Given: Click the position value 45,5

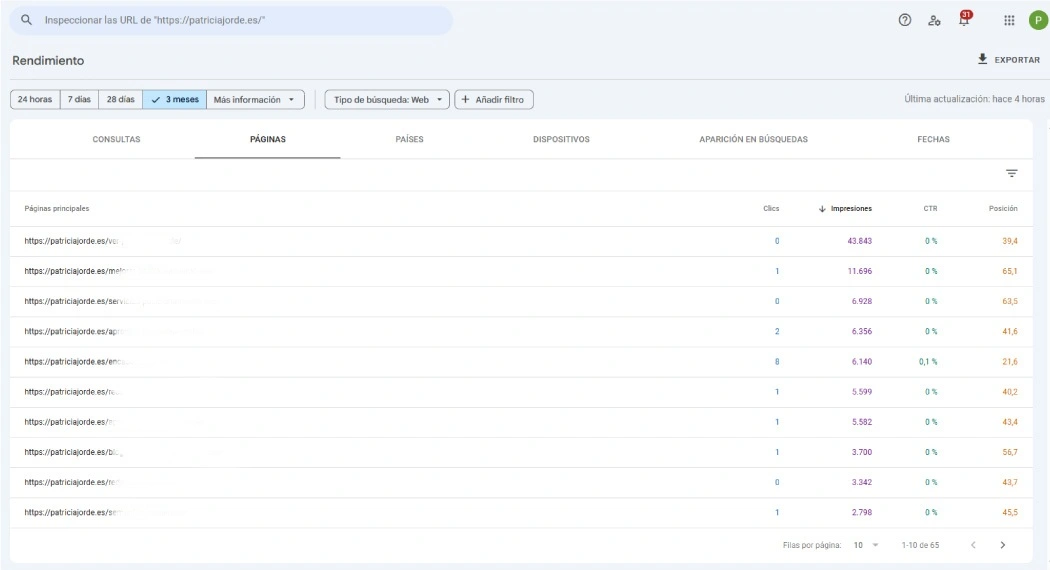Looking at the screenshot, I should (x=1010, y=512).
